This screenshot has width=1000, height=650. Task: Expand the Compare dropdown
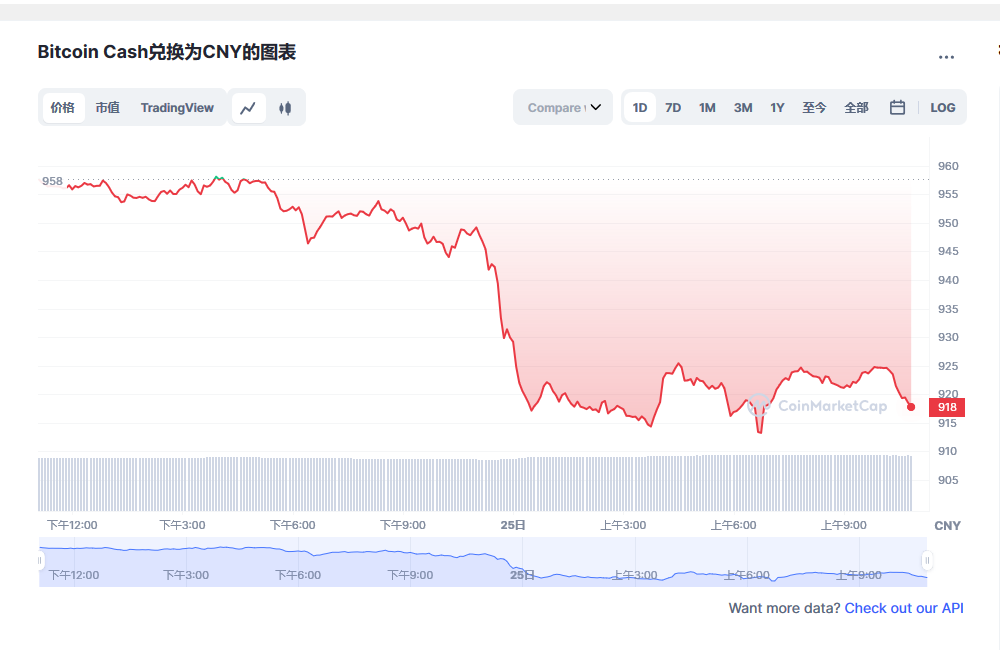click(563, 107)
